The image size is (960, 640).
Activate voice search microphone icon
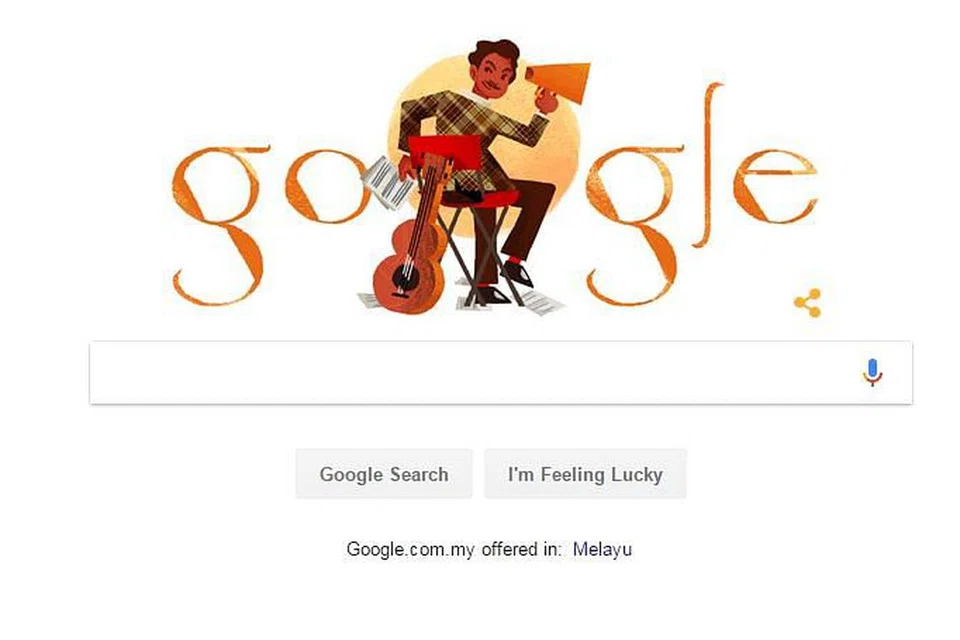(872, 372)
